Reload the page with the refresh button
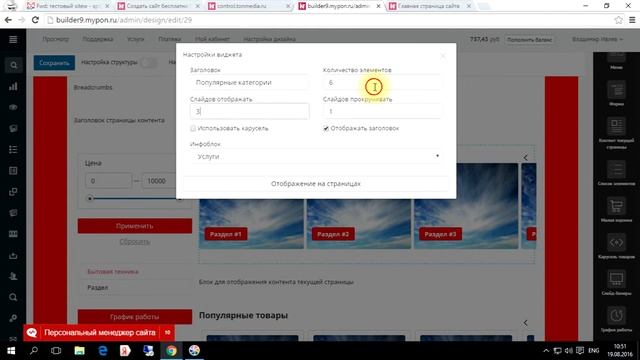 click(x=35, y=20)
